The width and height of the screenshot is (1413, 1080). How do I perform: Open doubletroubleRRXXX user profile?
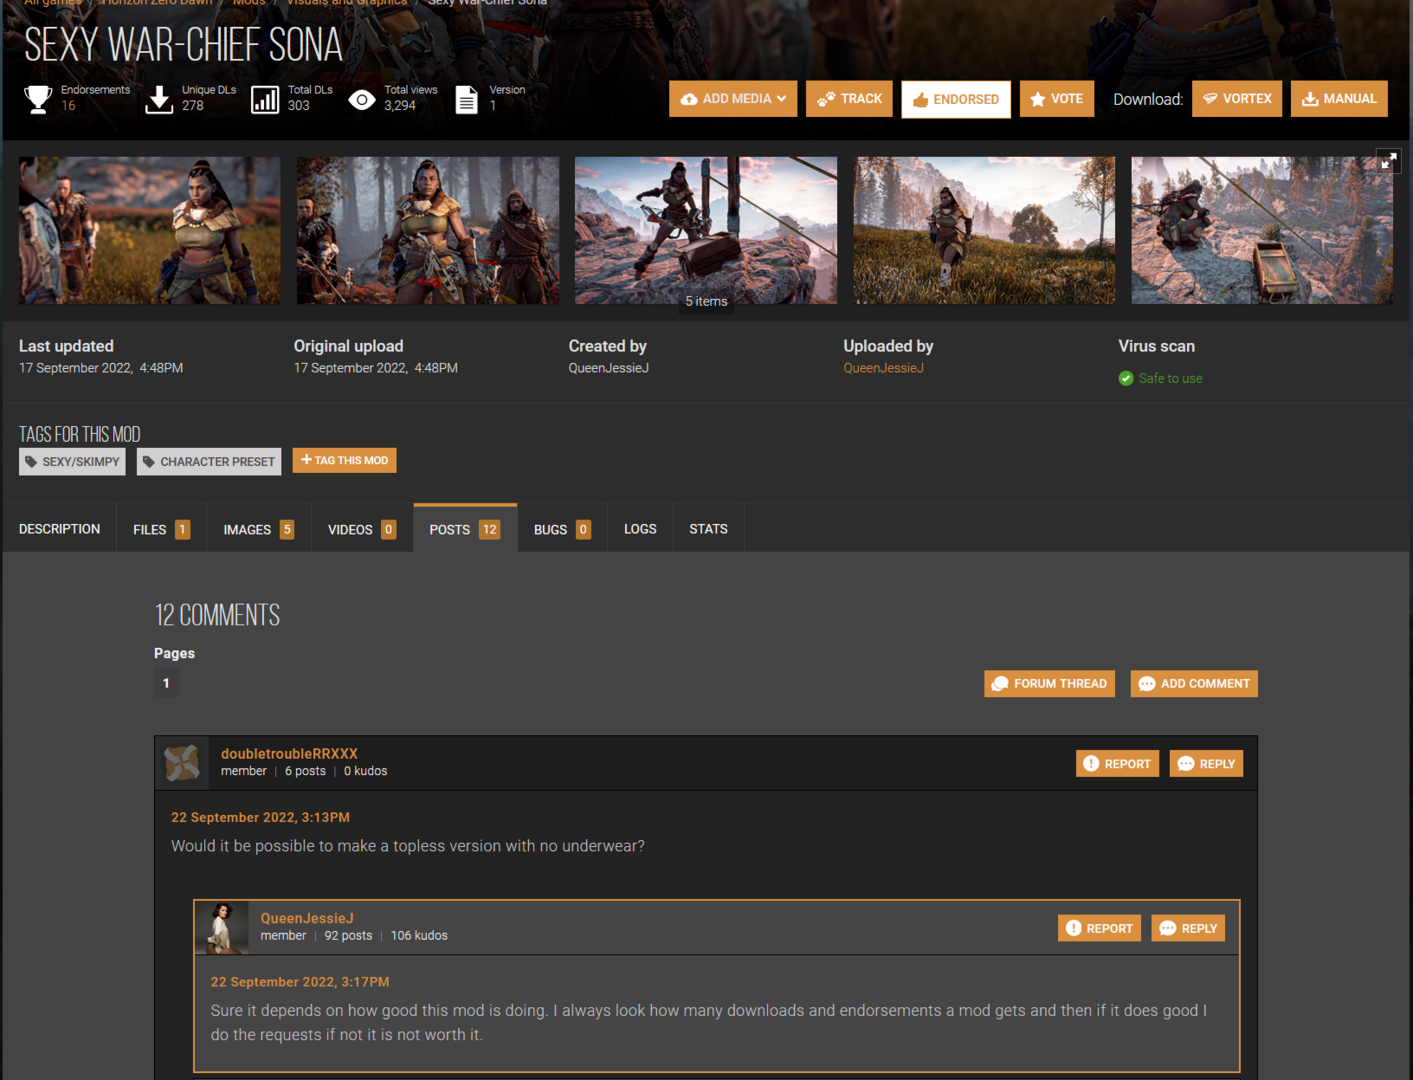tap(289, 754)
